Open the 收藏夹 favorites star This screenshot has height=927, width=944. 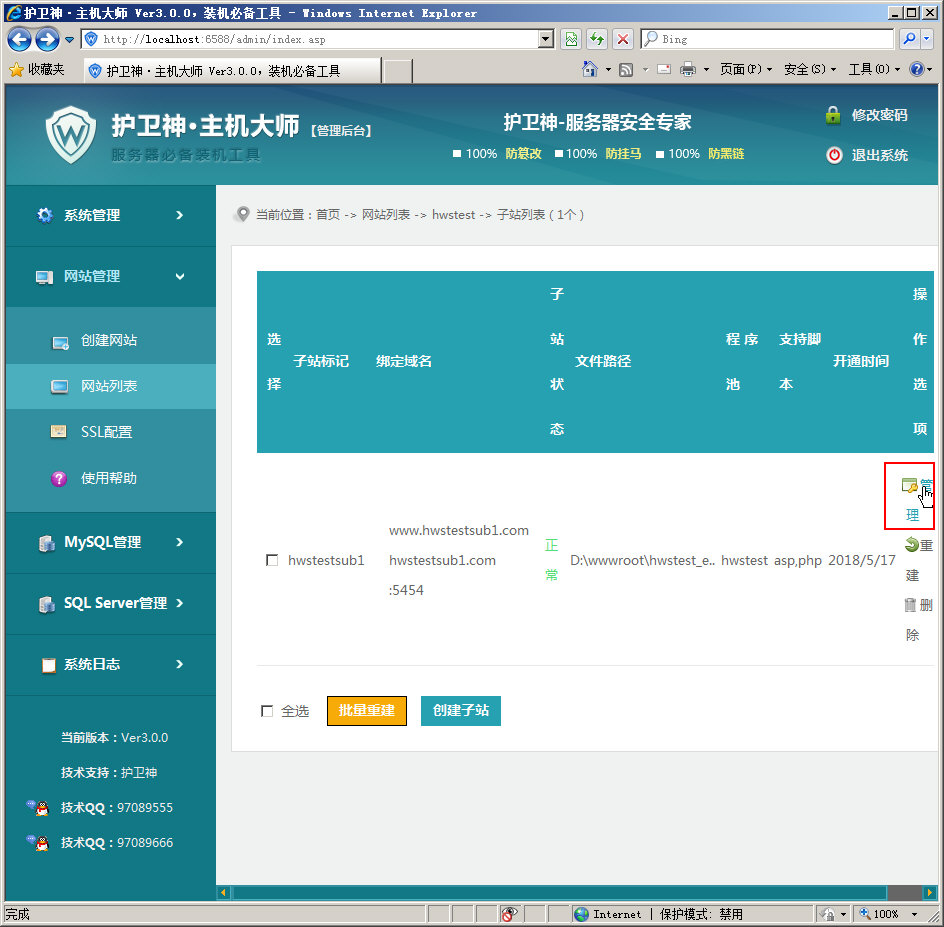[x=16, y=70]
